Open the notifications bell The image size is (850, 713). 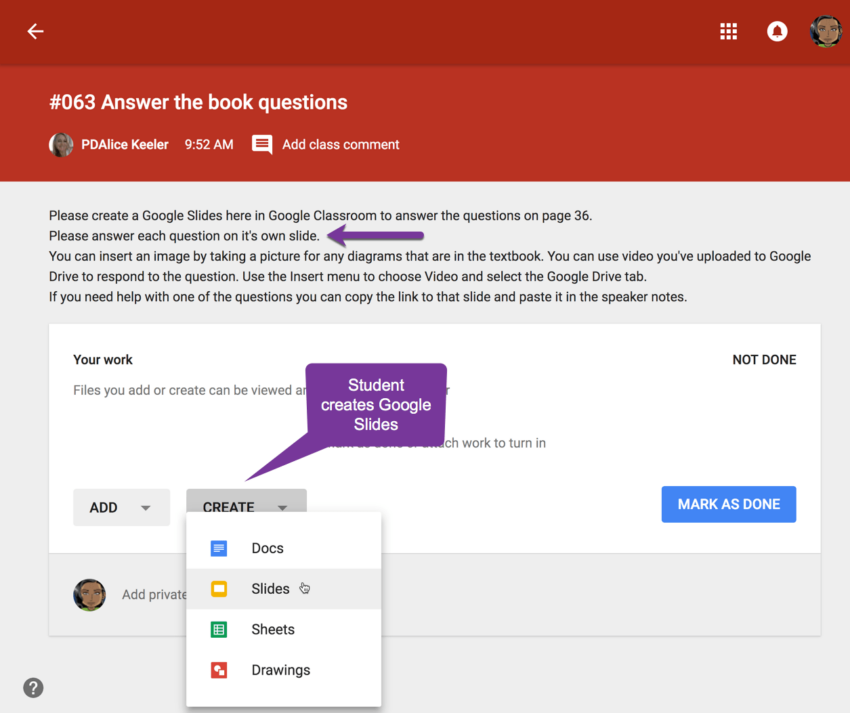point(777,31)
